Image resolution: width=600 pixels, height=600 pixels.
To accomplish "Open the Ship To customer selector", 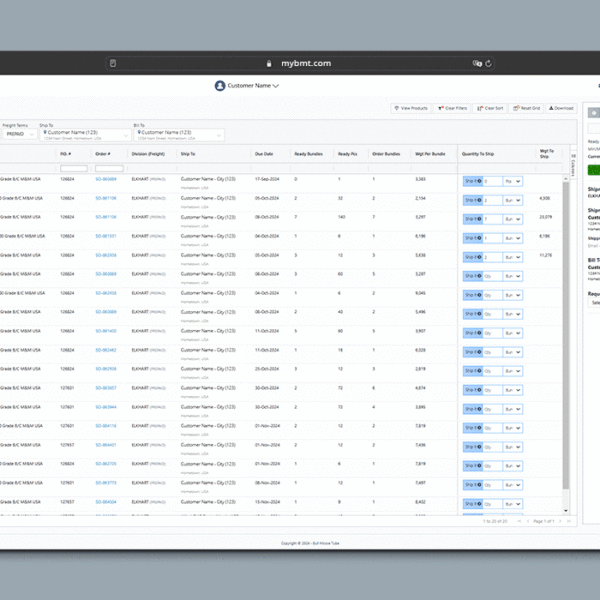I will tap(82, 134).
